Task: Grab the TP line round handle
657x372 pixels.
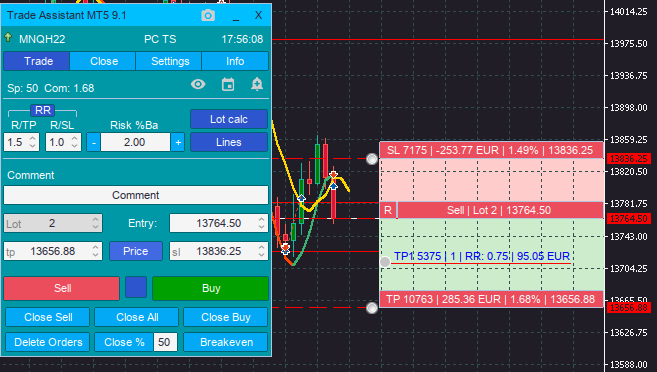Action: tap(372, 308)
